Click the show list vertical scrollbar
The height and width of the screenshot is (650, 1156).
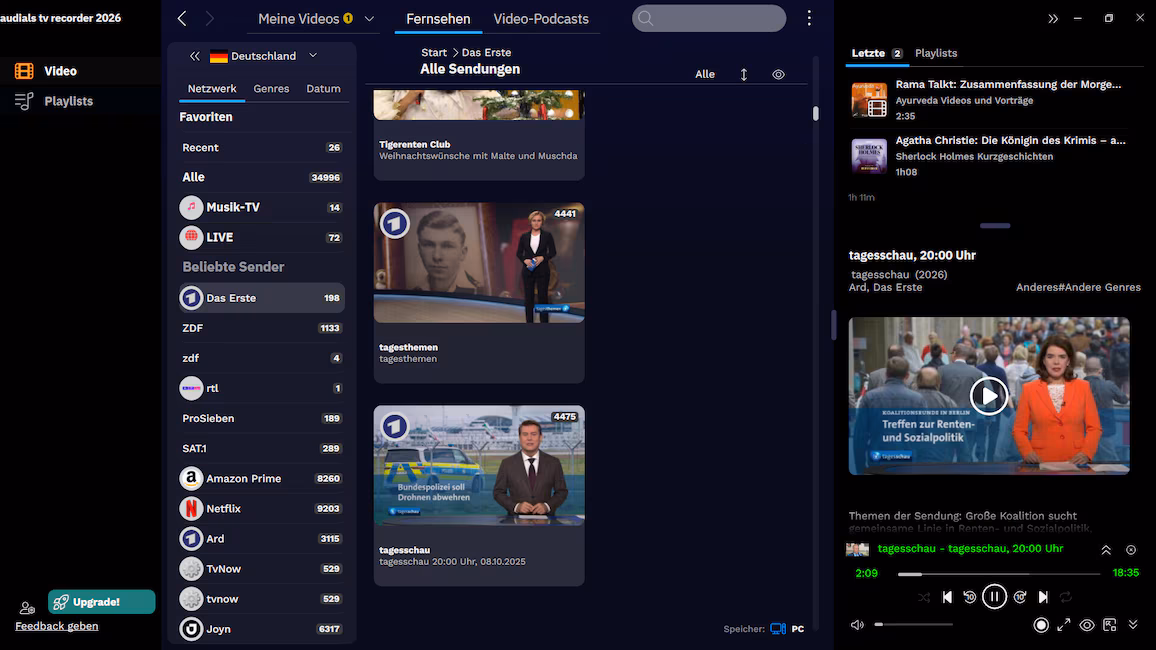(815, 113)
